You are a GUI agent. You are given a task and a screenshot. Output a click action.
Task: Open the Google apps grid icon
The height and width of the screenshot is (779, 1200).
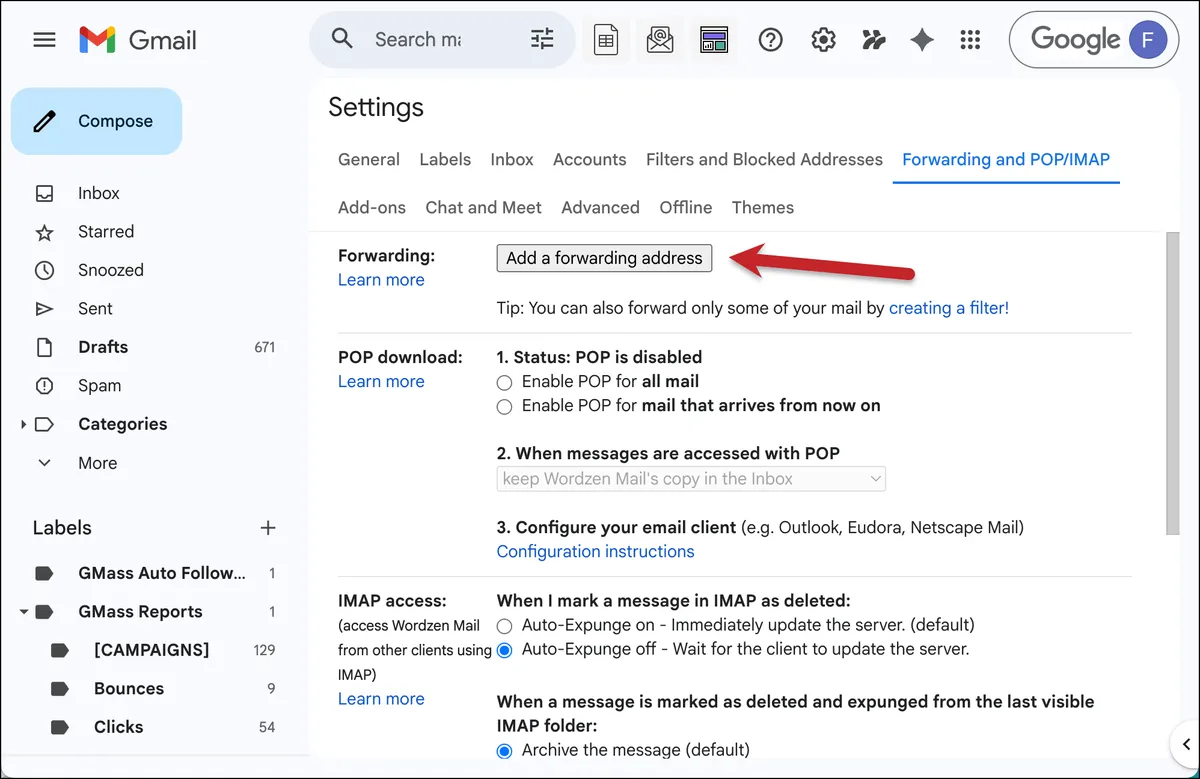[x=970, y=40]
